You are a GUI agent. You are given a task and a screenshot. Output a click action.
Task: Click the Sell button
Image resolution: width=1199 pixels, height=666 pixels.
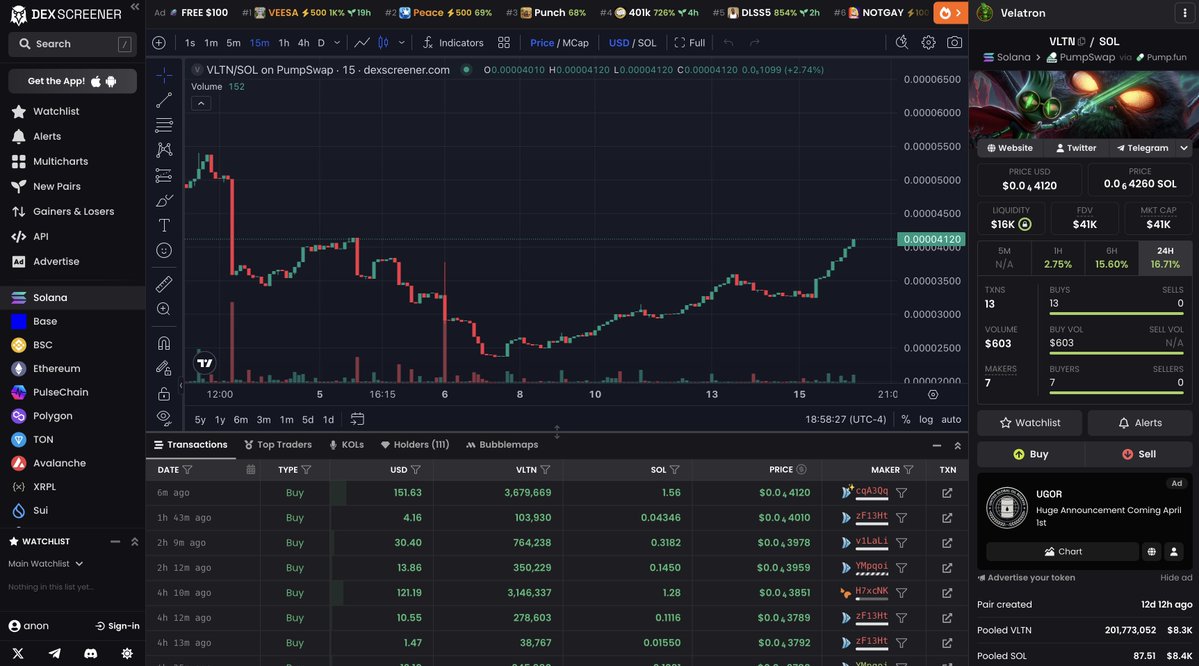(1139, 454)
